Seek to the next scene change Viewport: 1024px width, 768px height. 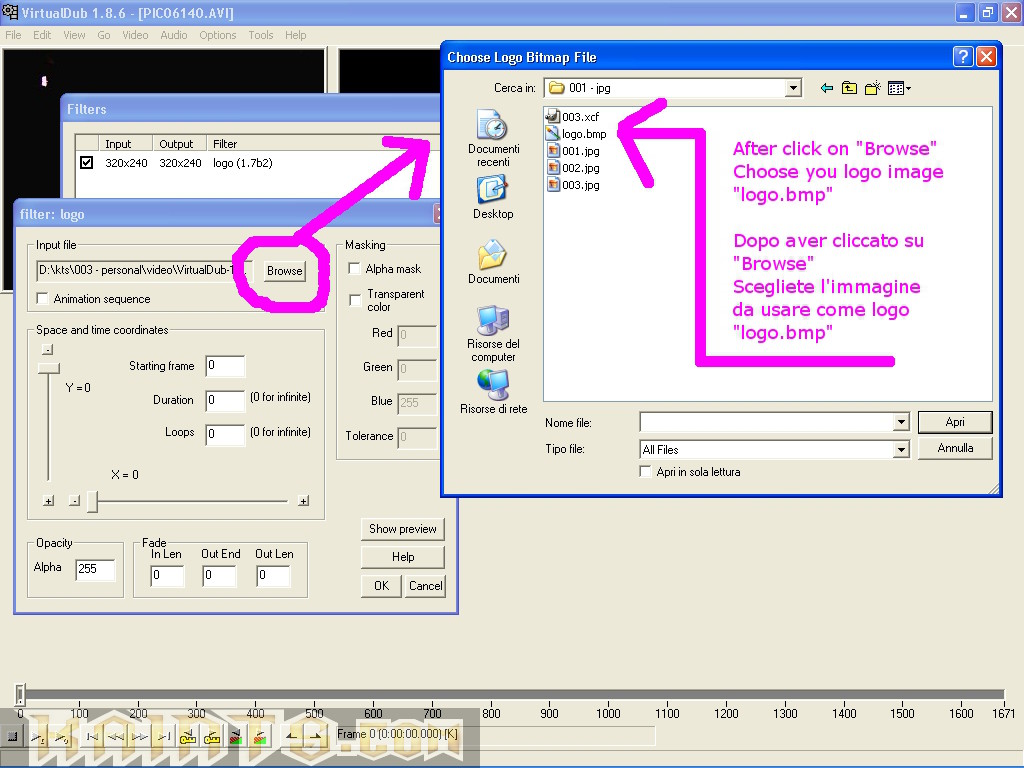[x=260, y=737]
